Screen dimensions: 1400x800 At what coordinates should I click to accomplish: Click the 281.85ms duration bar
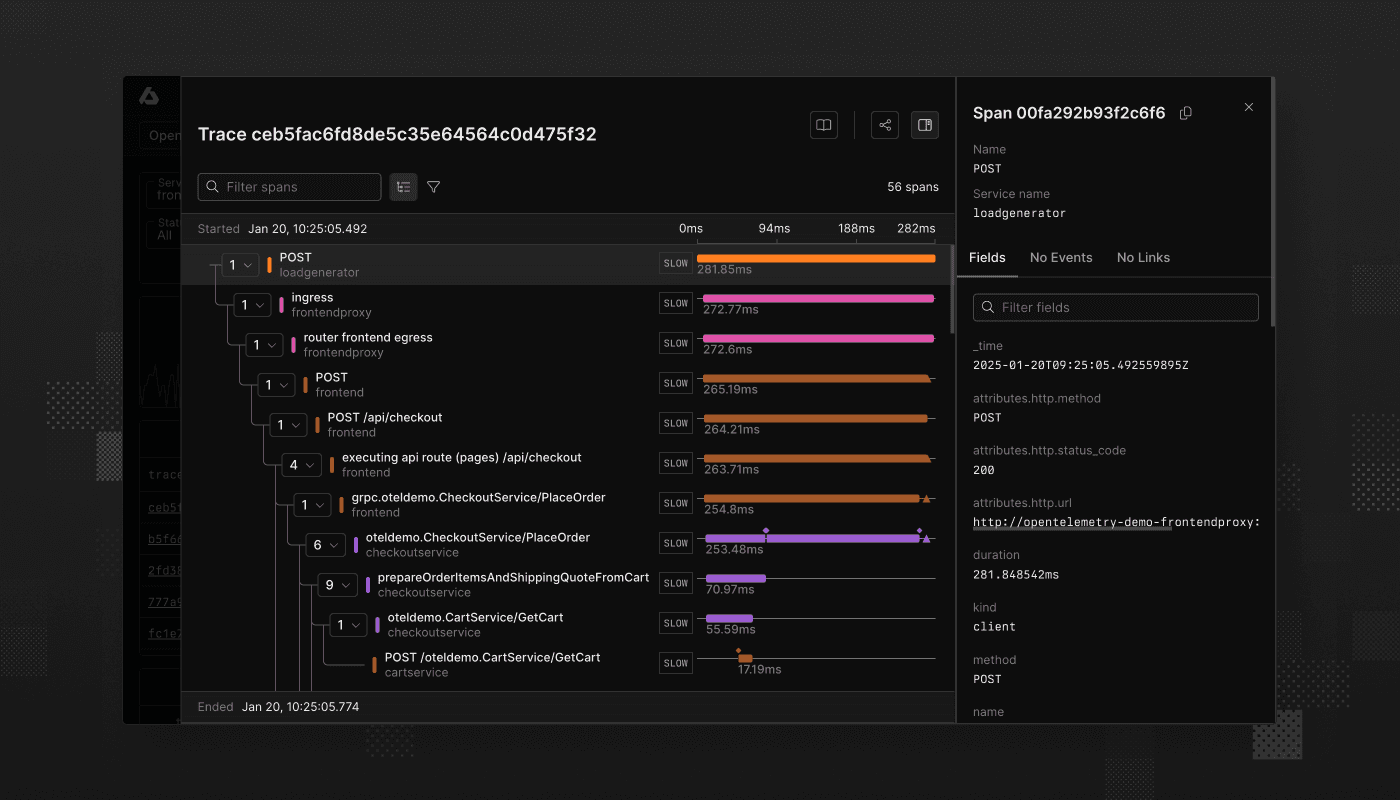click(x=815, y=257)
